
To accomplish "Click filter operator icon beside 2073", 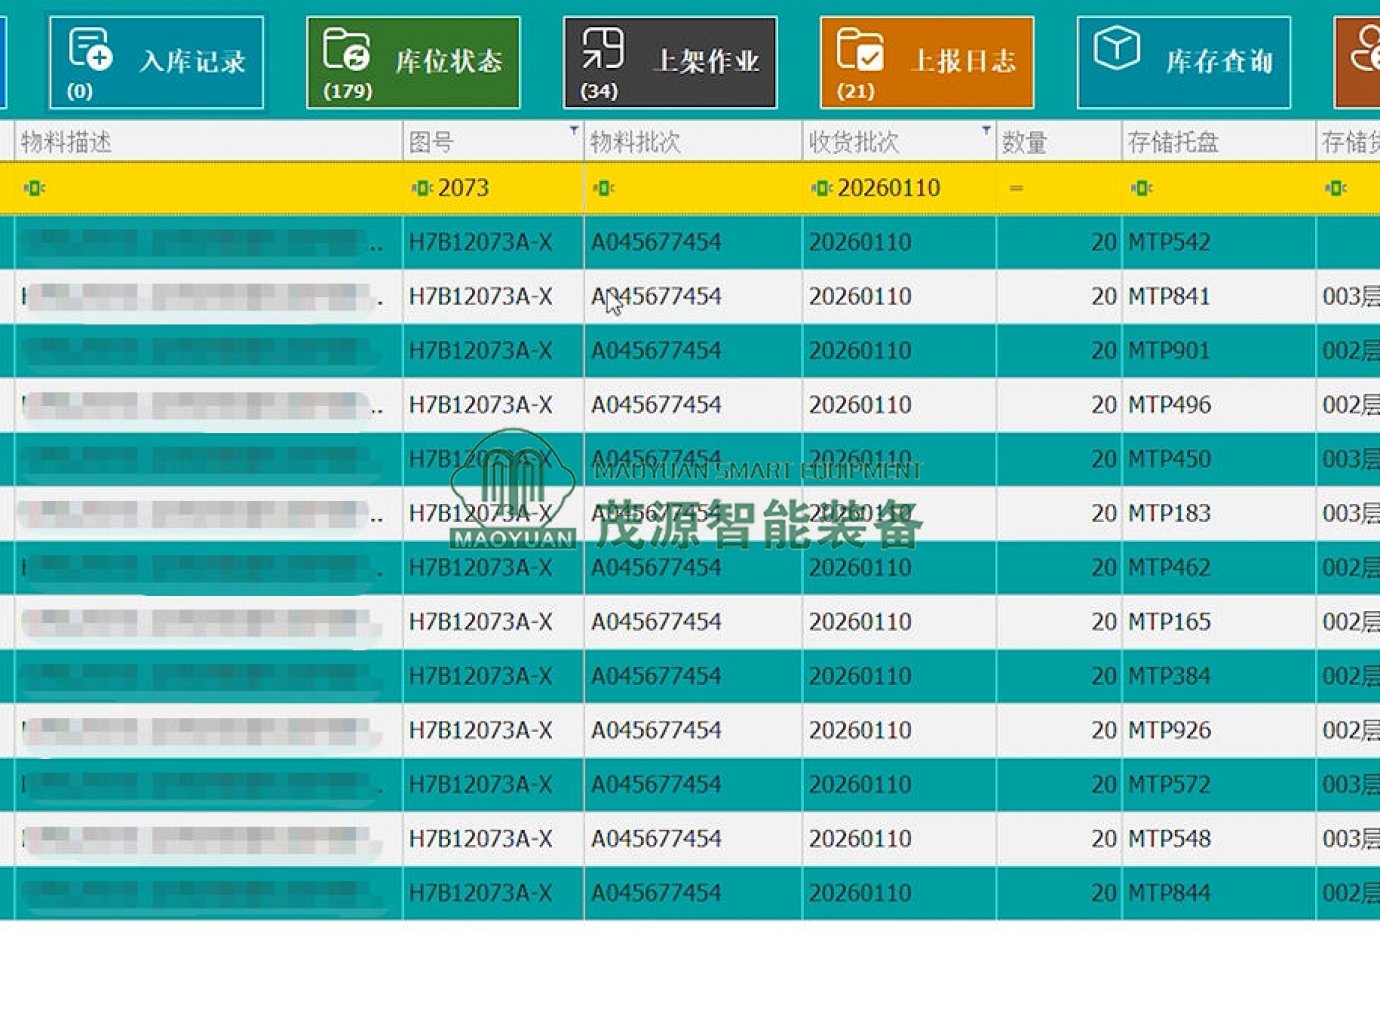I will (421, 188).
